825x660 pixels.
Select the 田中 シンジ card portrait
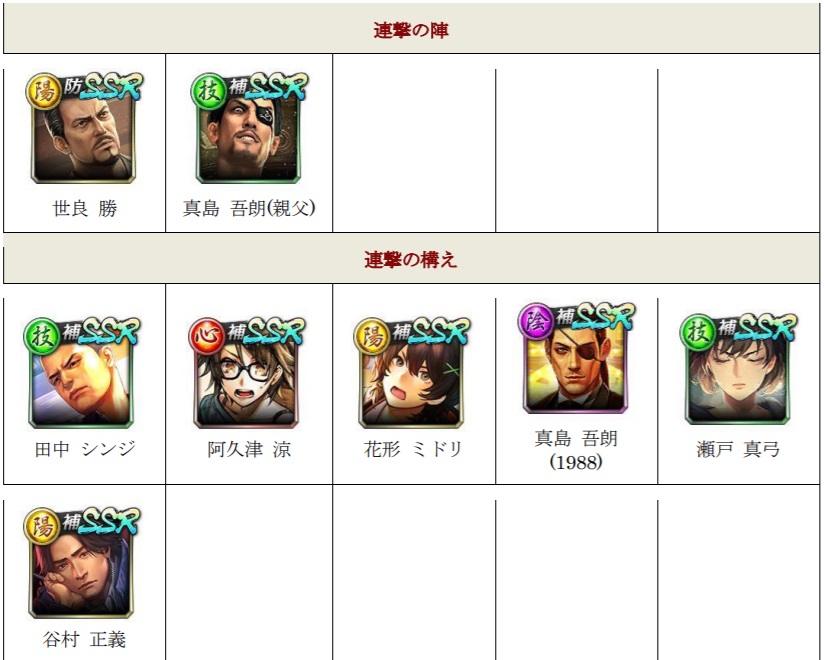(x=81, y=372)
